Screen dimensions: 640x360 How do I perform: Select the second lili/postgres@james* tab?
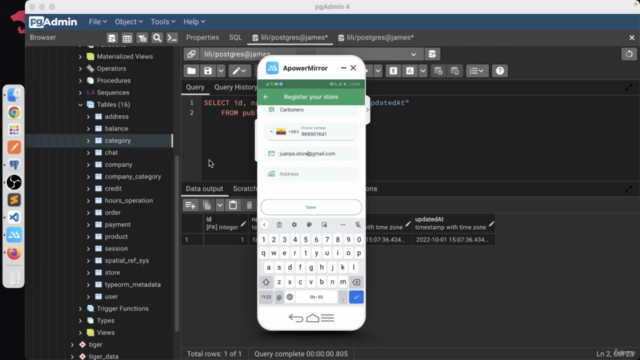tap(376, 38)
